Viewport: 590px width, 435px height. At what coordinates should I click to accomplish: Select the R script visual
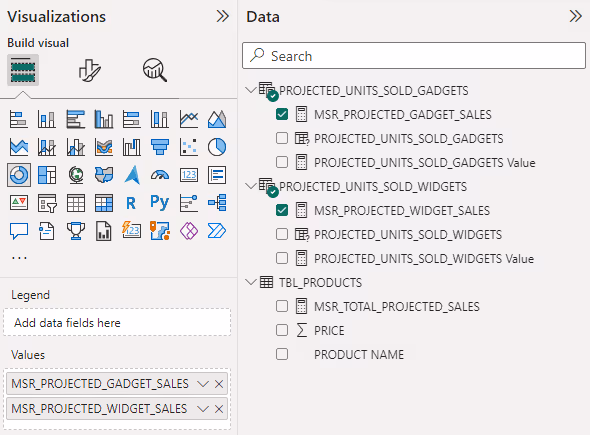point(132,203)
